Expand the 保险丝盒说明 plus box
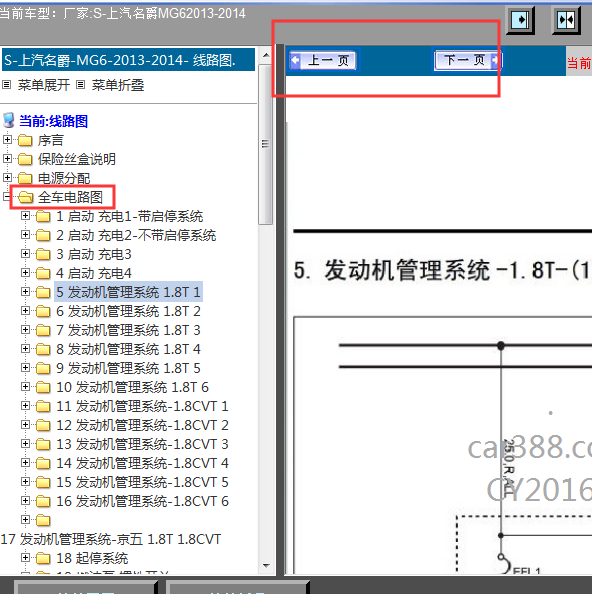The width and height of the screenshot is (592, 594). coord(7,159)
